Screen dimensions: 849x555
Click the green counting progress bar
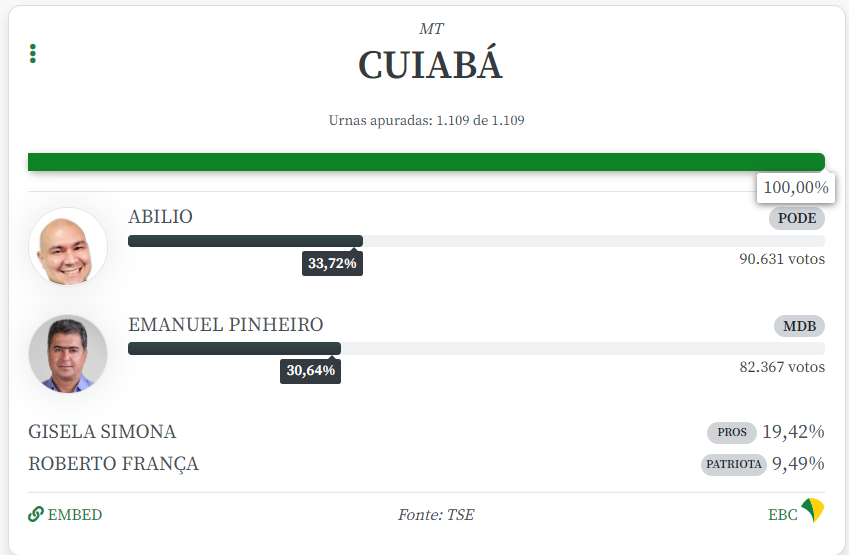click(x=426, y=162)
